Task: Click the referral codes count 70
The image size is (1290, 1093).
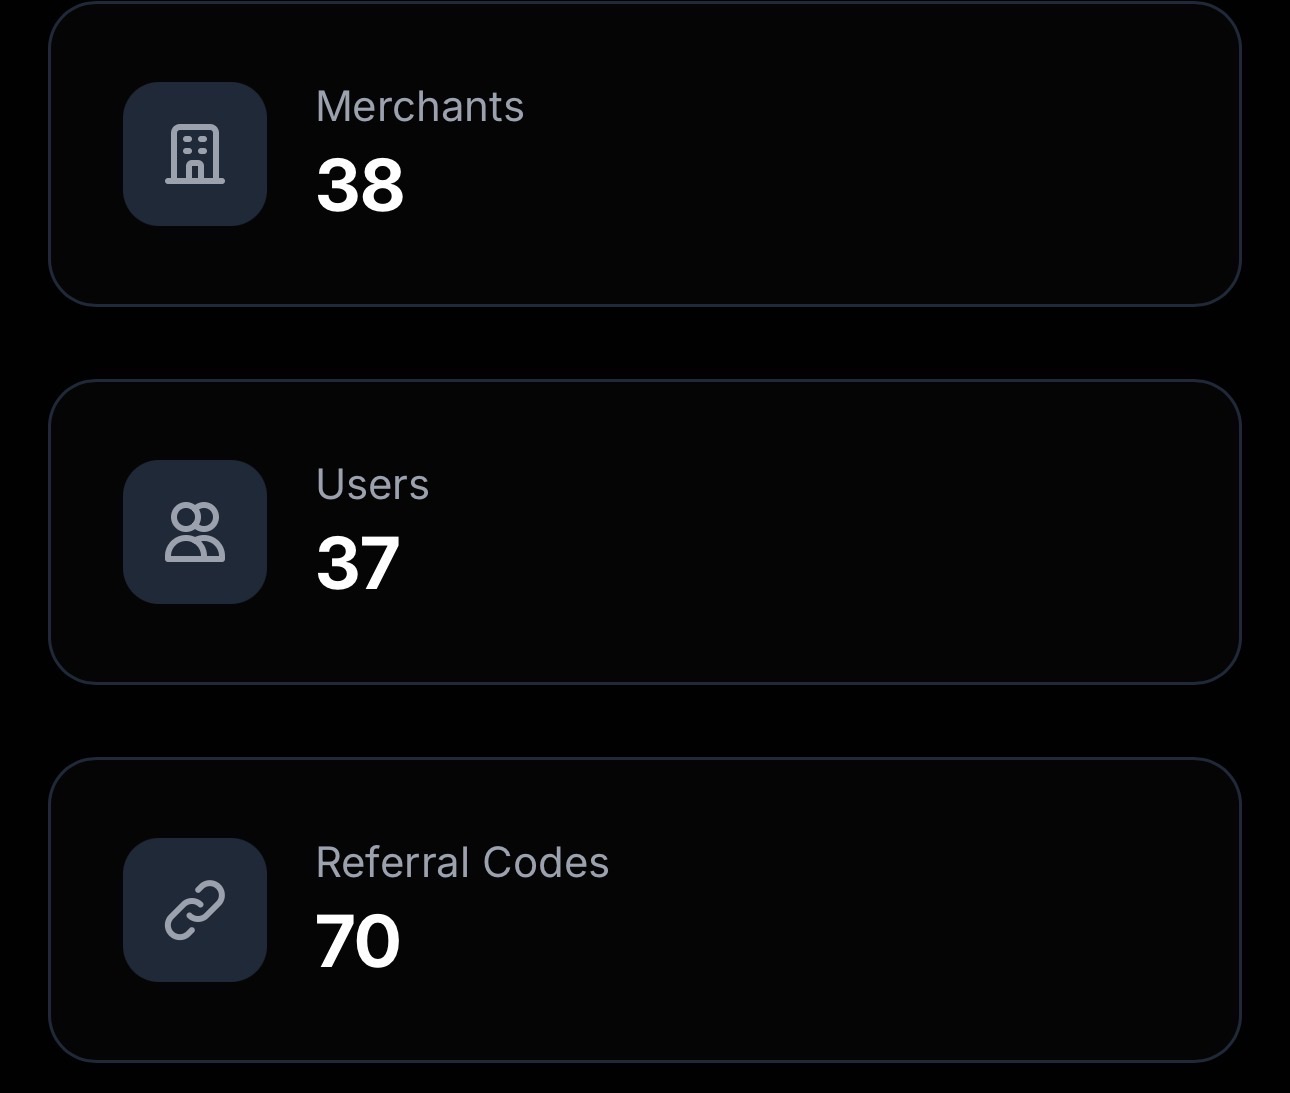Action: point(358,942)
